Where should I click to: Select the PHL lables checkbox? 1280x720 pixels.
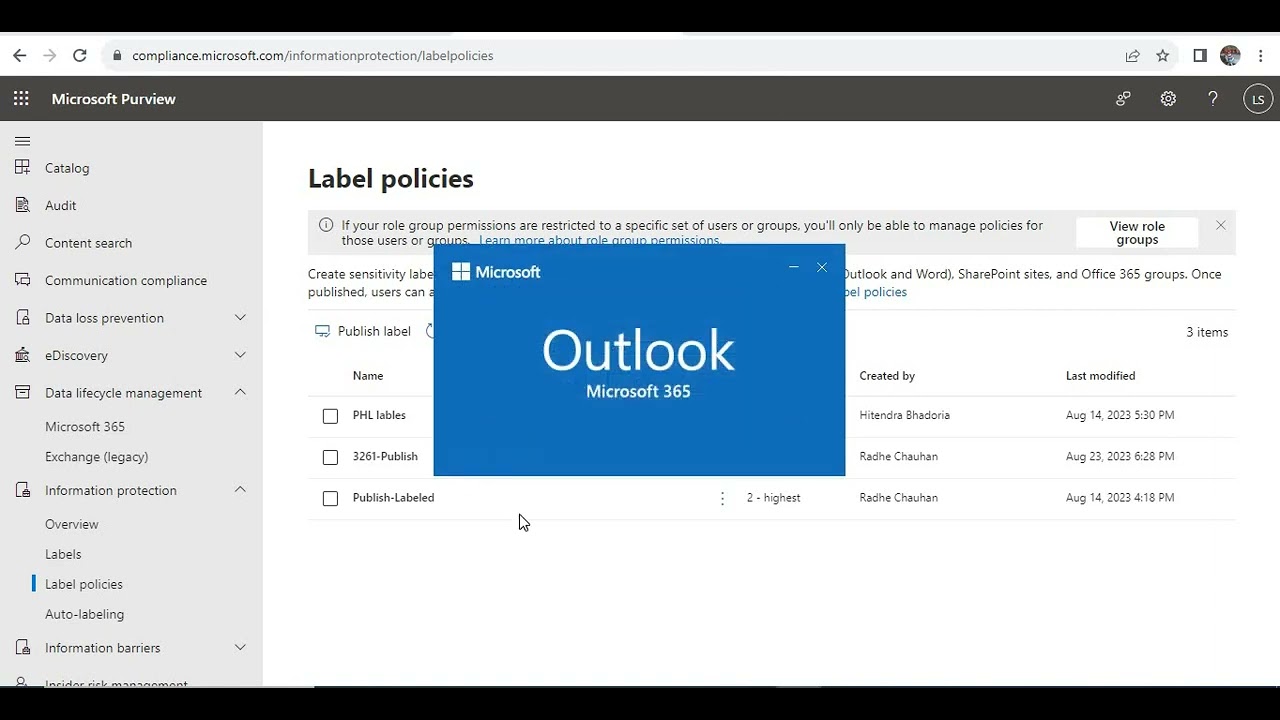pos(330,416)
